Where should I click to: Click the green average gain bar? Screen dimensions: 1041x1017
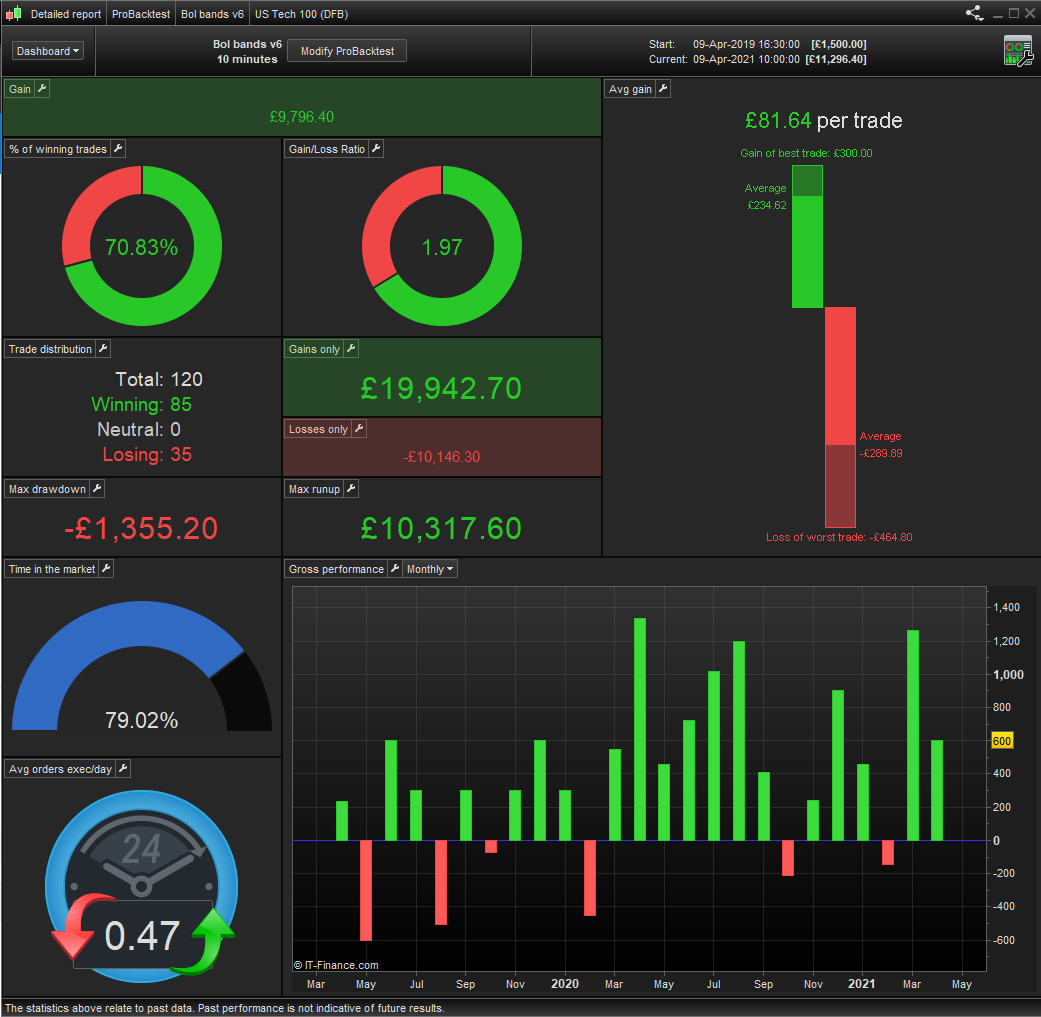(x=807, y=236)
